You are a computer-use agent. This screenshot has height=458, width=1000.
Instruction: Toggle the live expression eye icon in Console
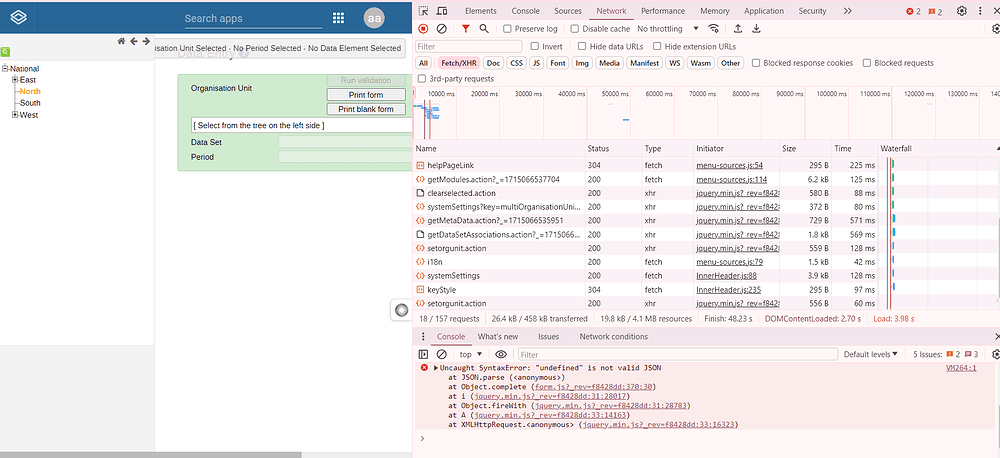point(501,354)
